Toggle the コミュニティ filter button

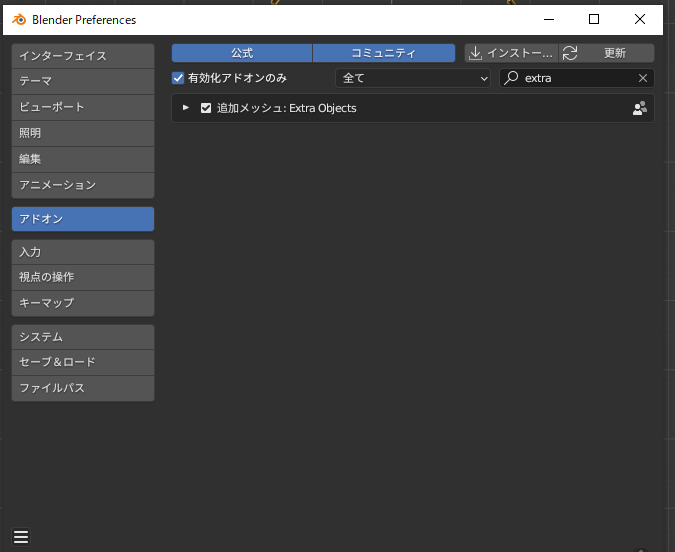click(x=384, y=53)
